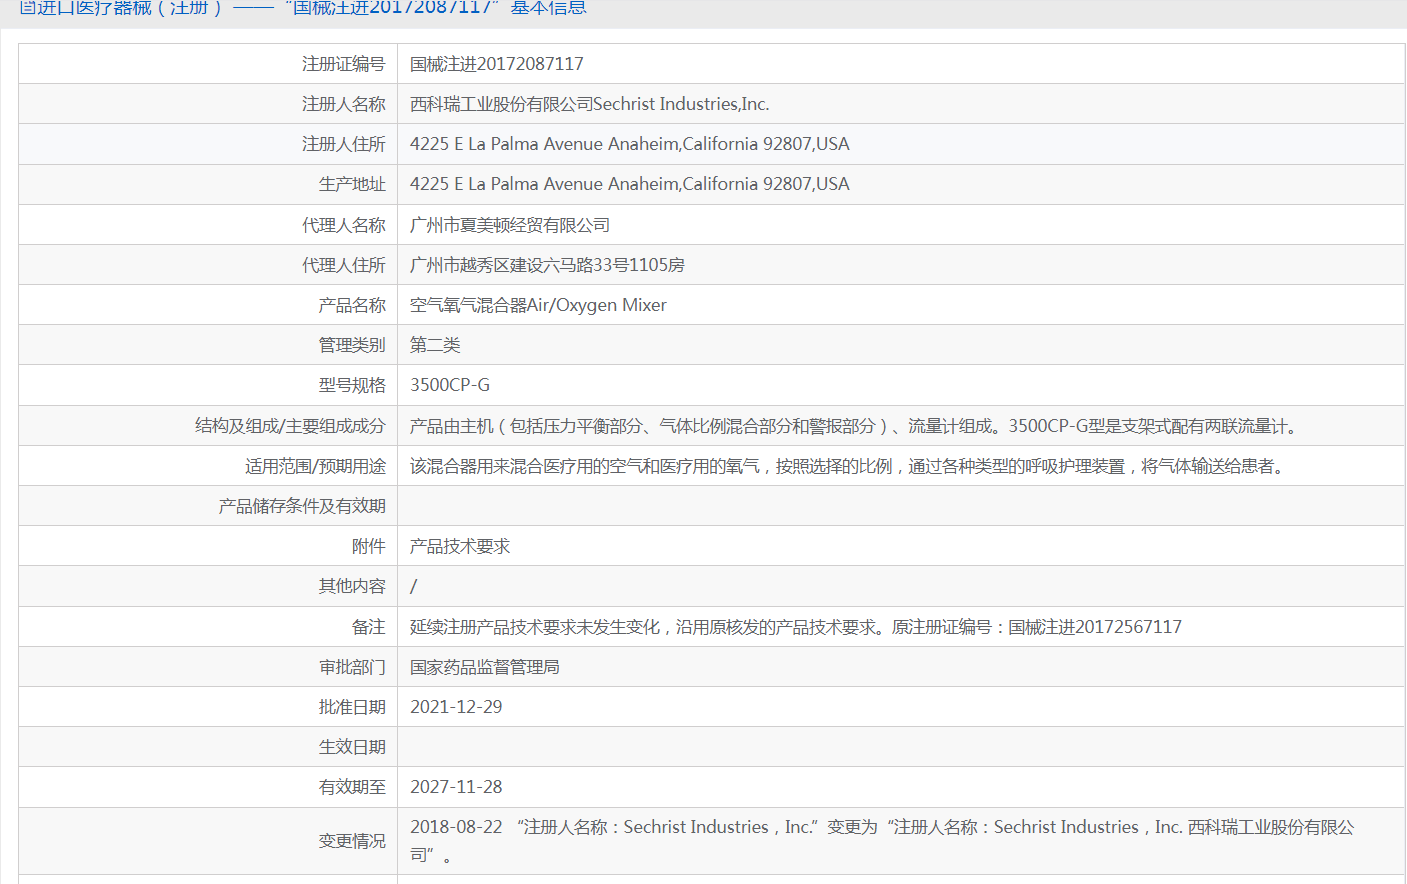The image size is (1407, 884).
Task: Click the 第二类 management category value
Action: click(435, 345)
